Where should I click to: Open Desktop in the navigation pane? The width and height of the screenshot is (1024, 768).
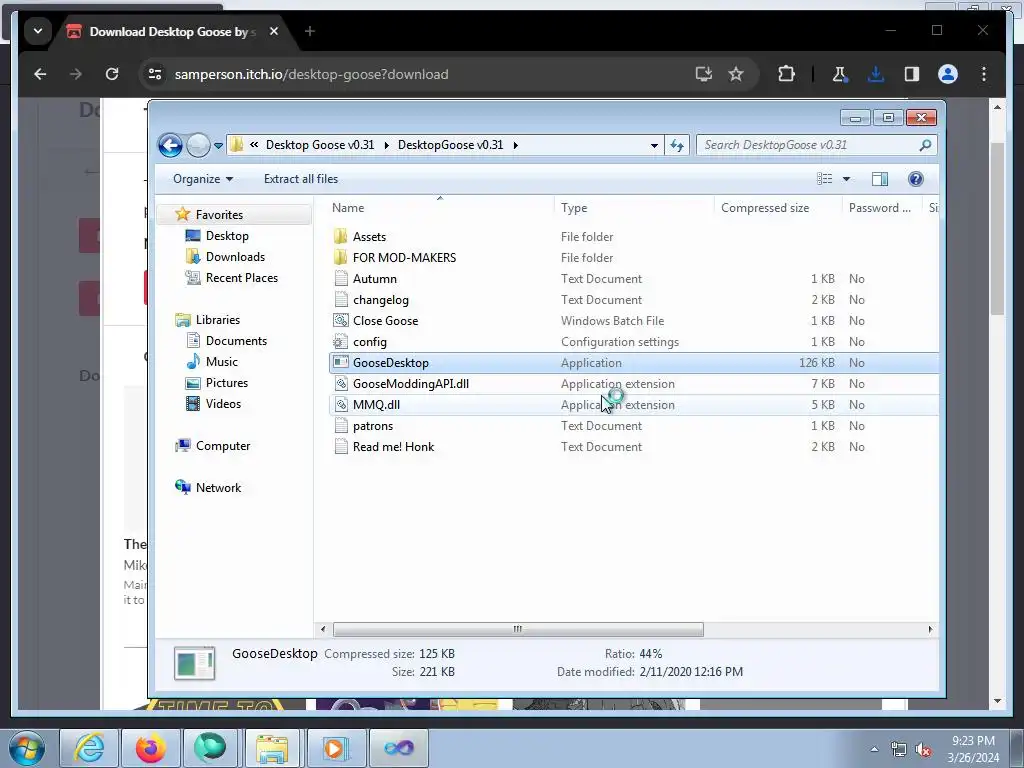(227, 236)
